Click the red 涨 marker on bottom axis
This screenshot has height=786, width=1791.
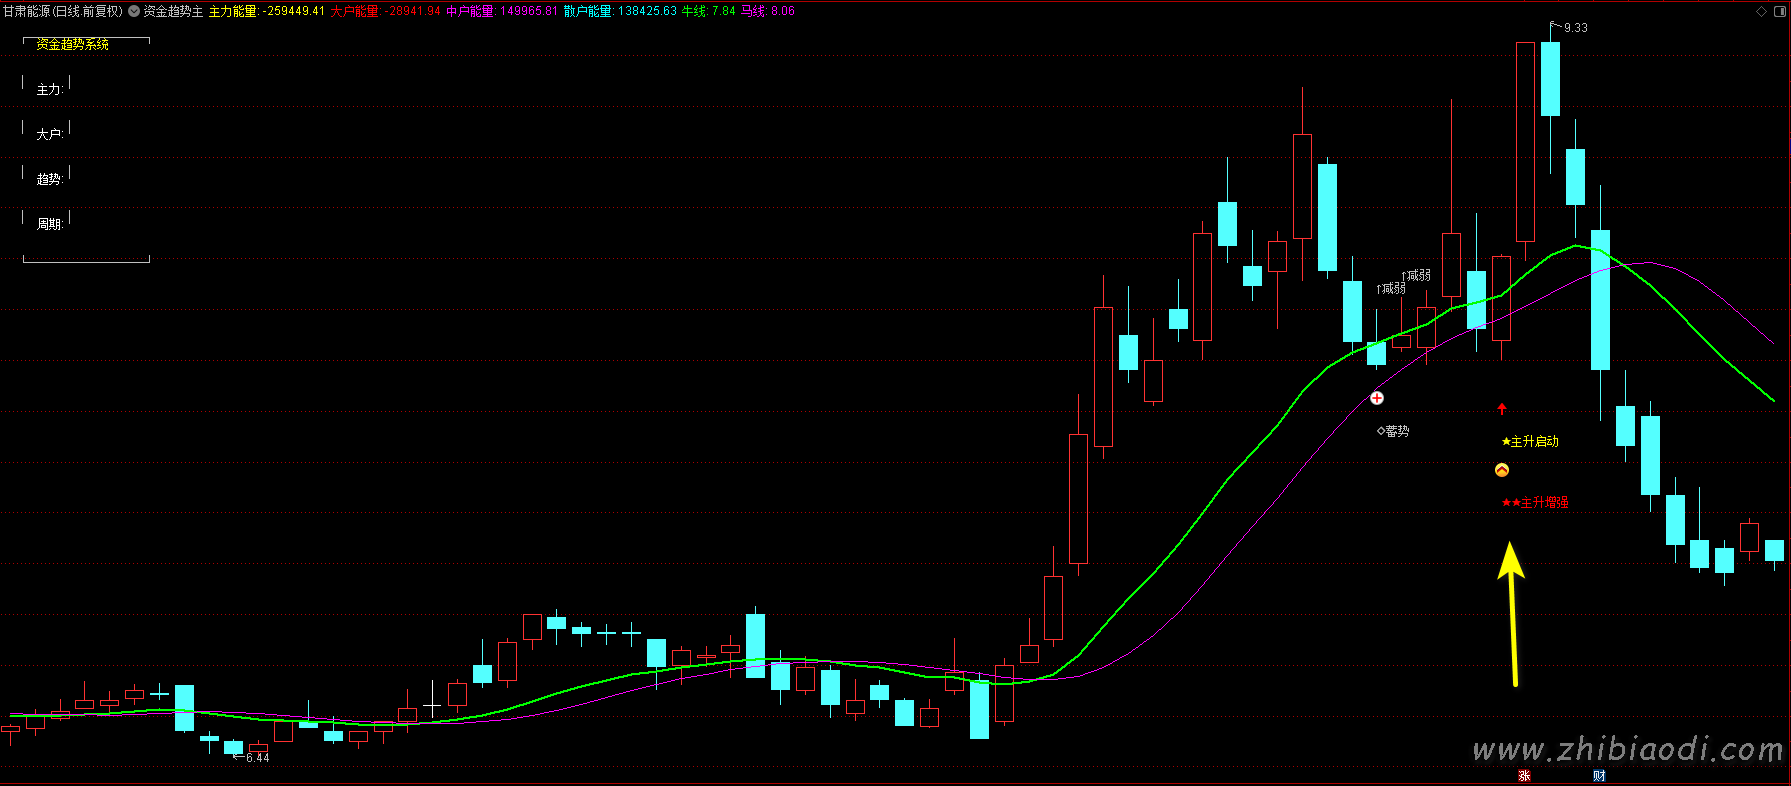tap(1524, 776)
